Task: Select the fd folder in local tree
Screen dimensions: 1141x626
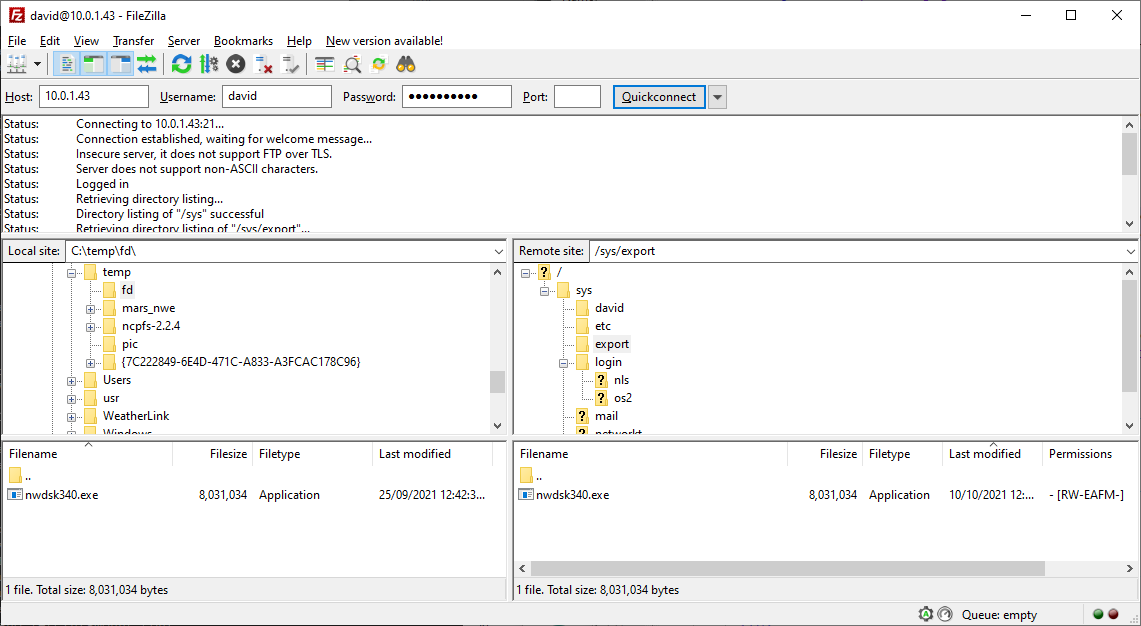Action: tap(127, 290)
